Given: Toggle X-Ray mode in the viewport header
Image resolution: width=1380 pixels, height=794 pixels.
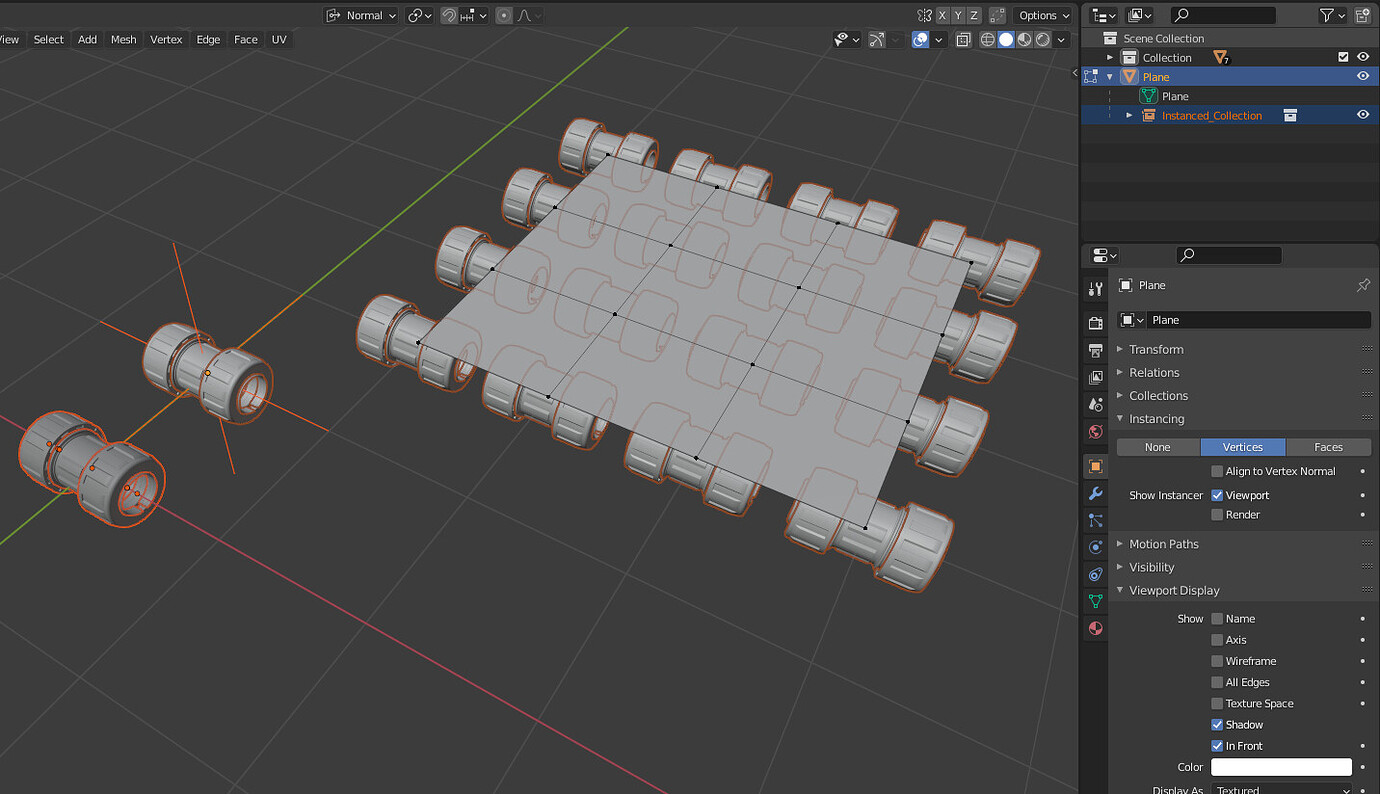Looking at the screenshot, I should pyautogui.click(x=963, y=39).
